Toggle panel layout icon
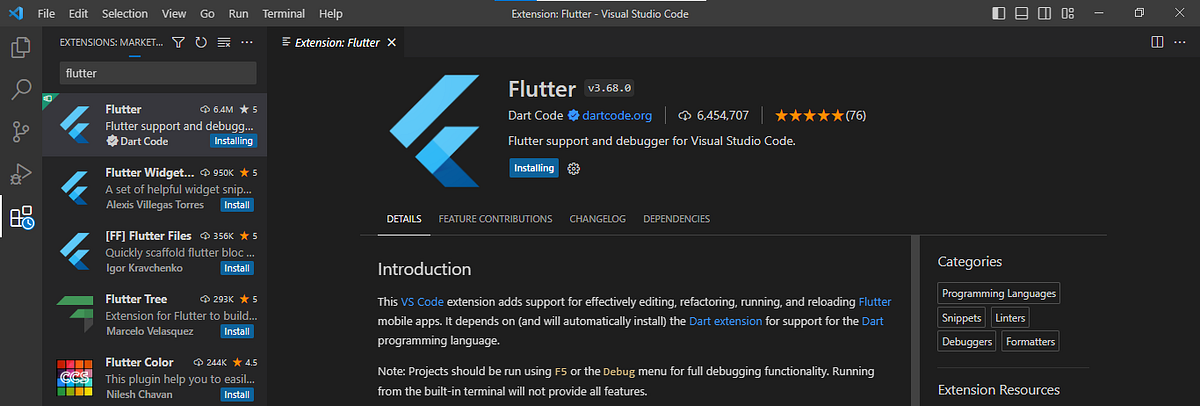Image resolution: width=1200 pixels, height=406 pixels. (x=1021, y=14)
